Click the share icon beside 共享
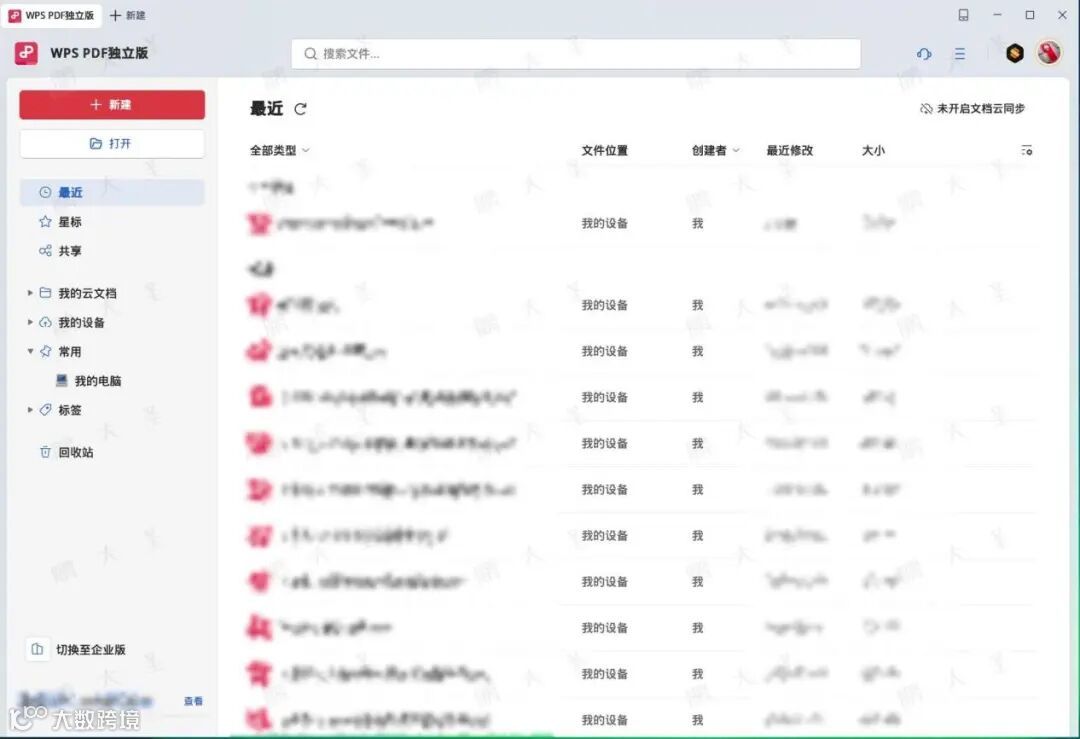The width and height of the screenshot is (1080, 739). 45,251
